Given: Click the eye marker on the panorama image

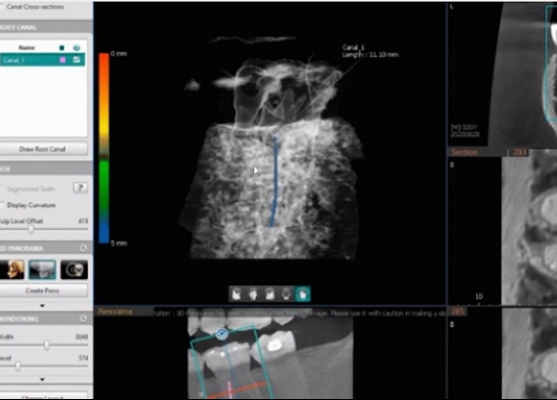Looking at the screenshot, I should (x=222, y=334).
